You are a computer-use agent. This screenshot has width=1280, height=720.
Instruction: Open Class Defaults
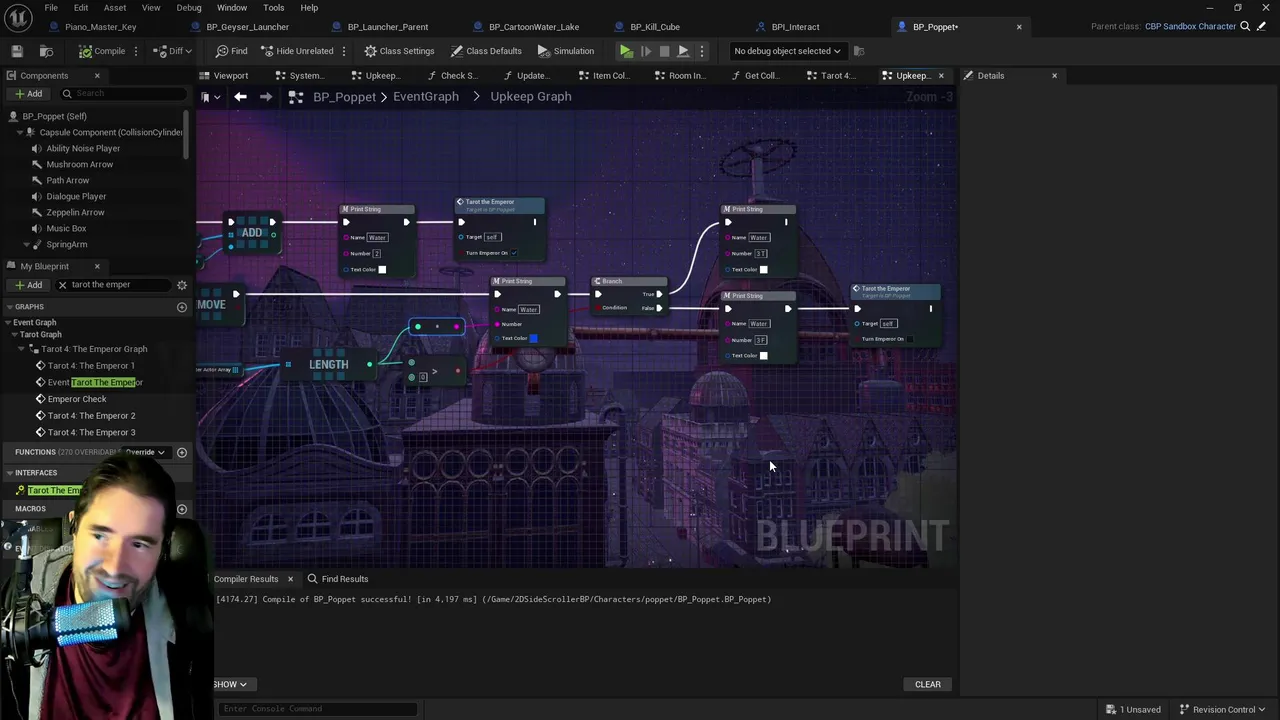tap(486, 51)
